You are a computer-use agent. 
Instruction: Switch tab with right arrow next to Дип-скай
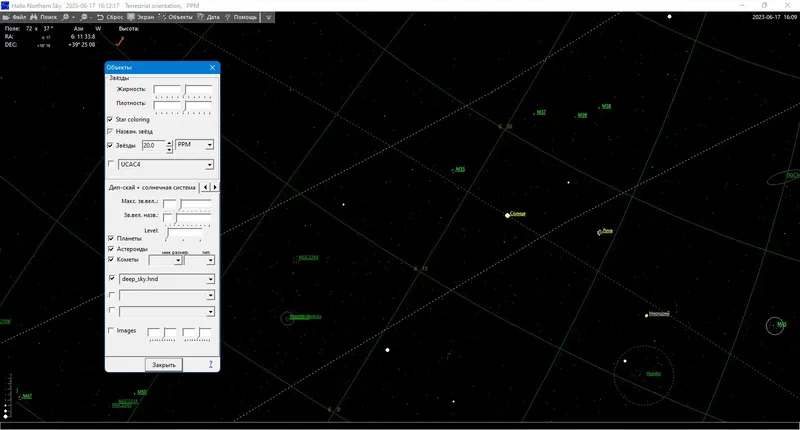[215, 187]
